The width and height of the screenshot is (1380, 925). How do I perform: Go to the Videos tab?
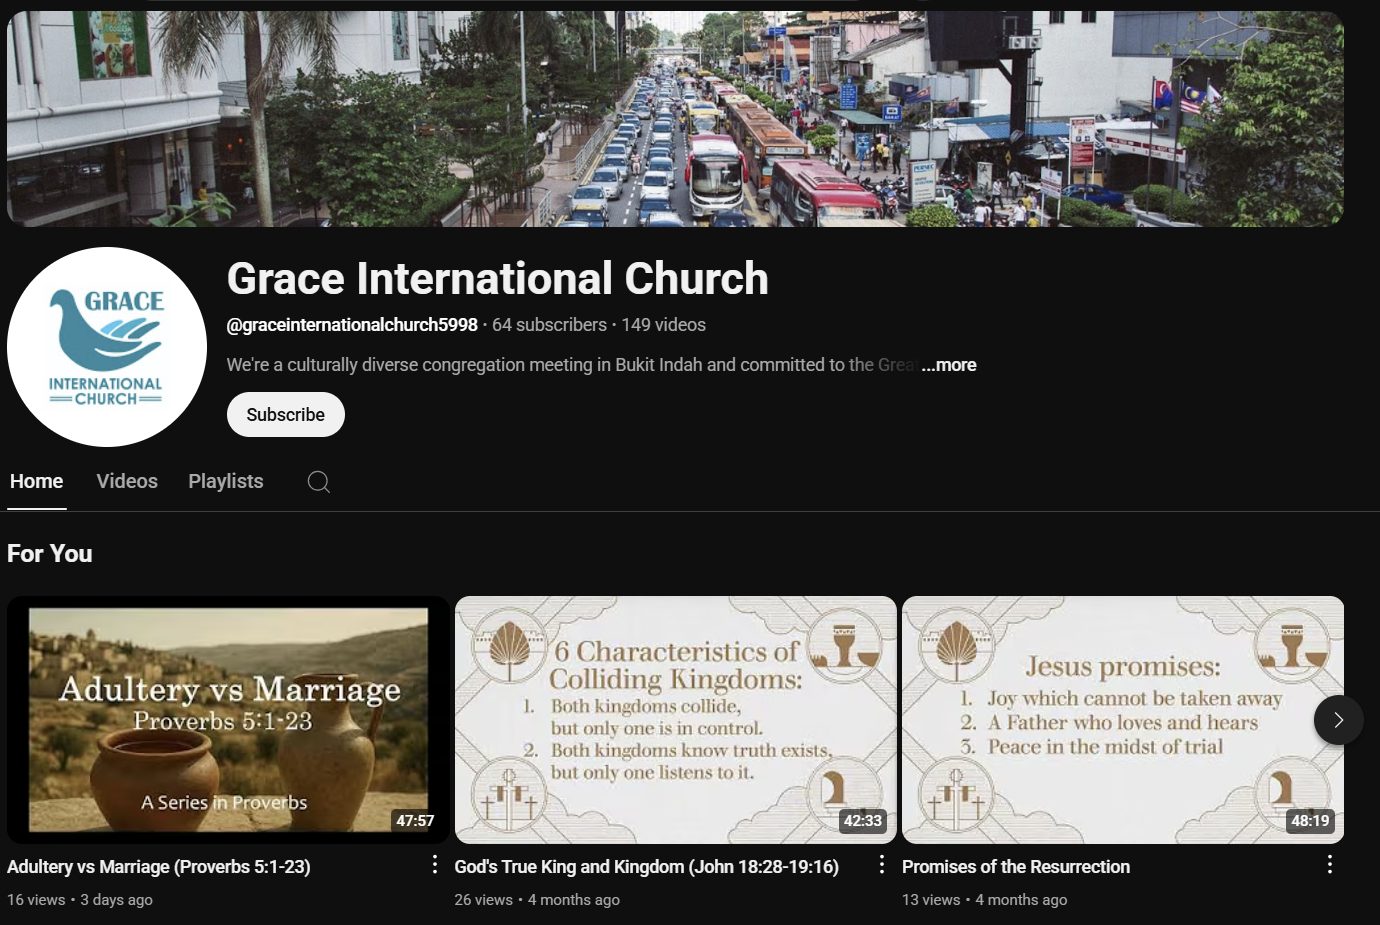click(x=127, y=482)
